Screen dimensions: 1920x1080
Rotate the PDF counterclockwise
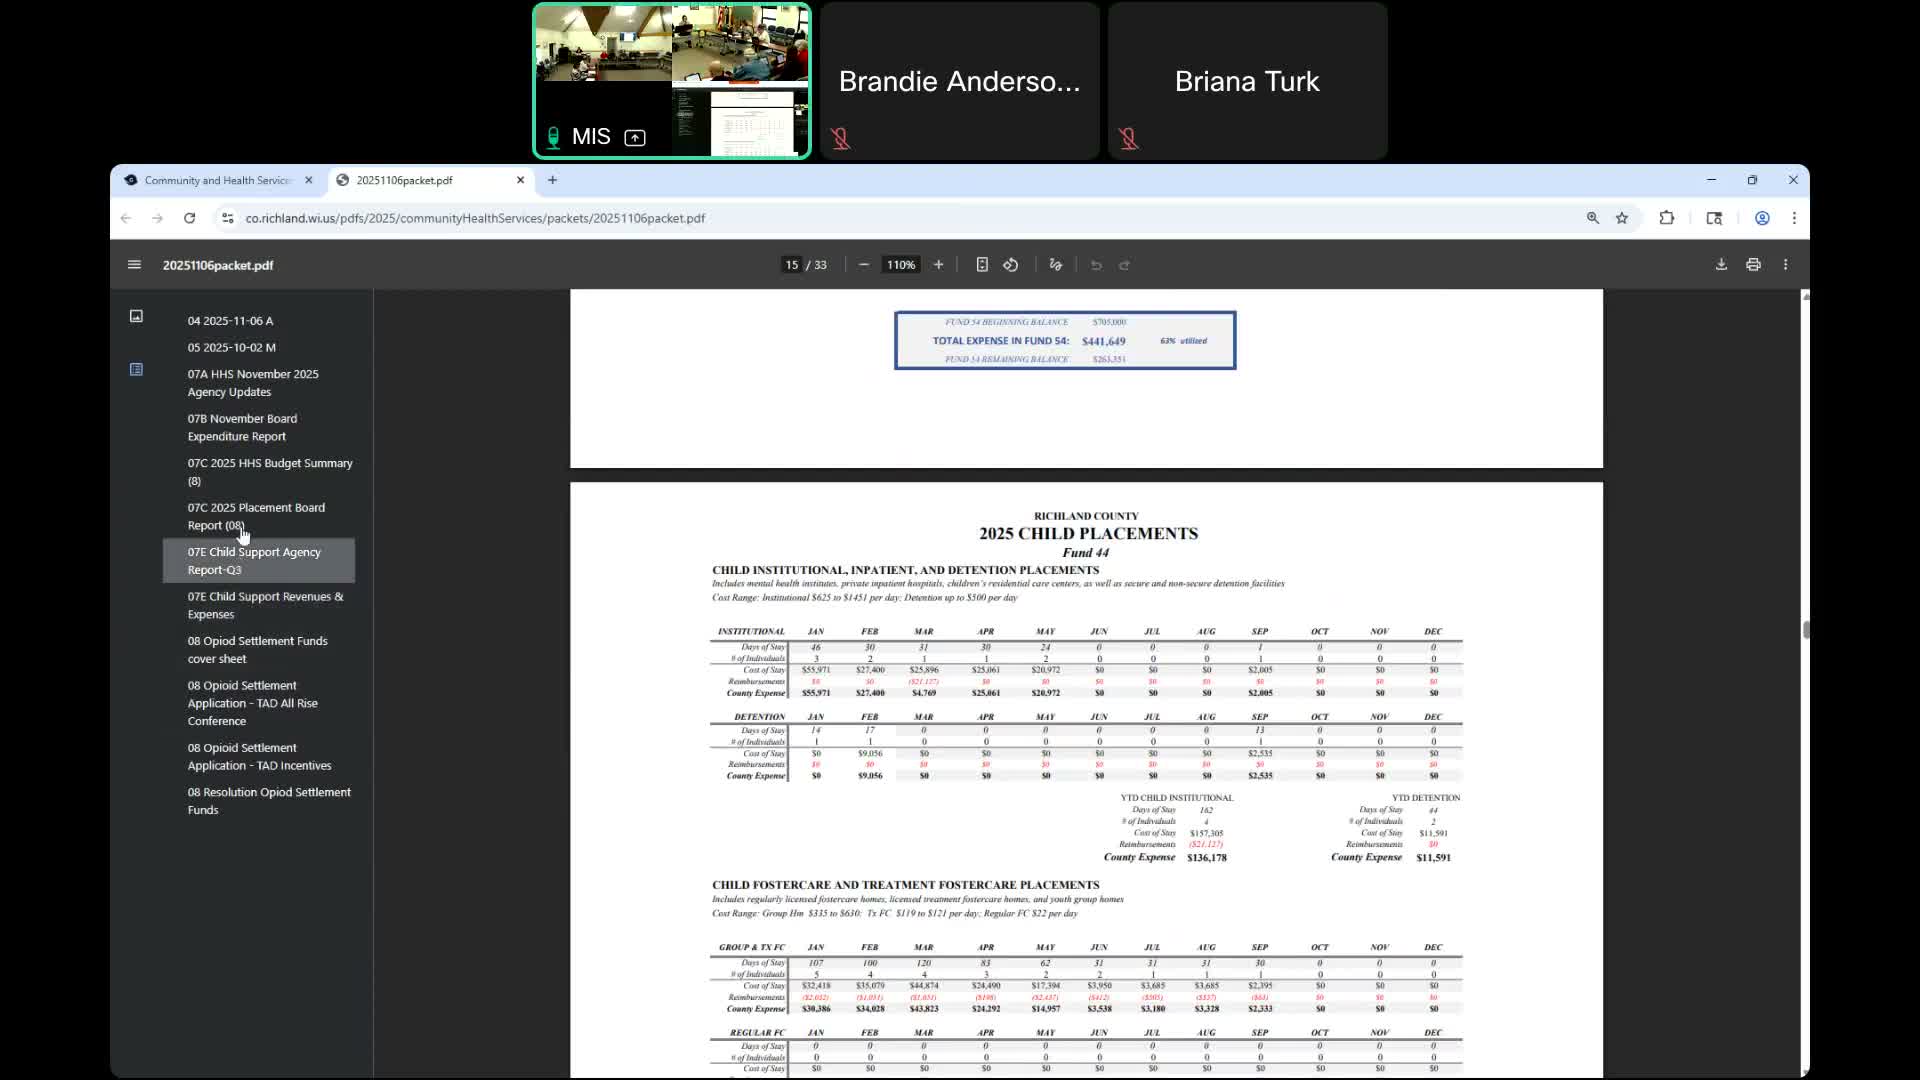coord(1011,265)
